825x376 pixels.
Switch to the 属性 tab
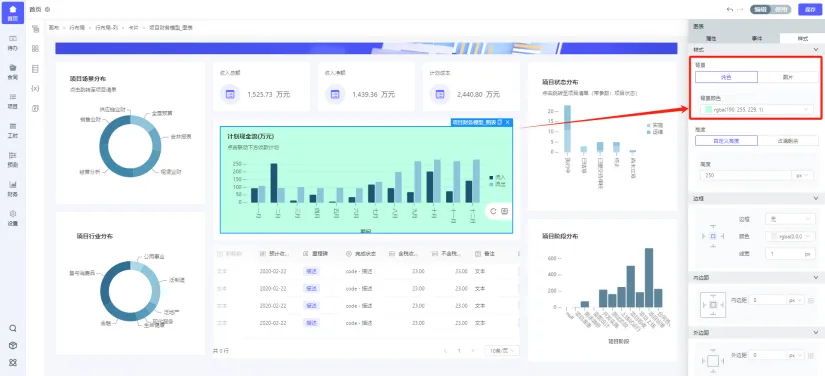click(x=711, y=38)
